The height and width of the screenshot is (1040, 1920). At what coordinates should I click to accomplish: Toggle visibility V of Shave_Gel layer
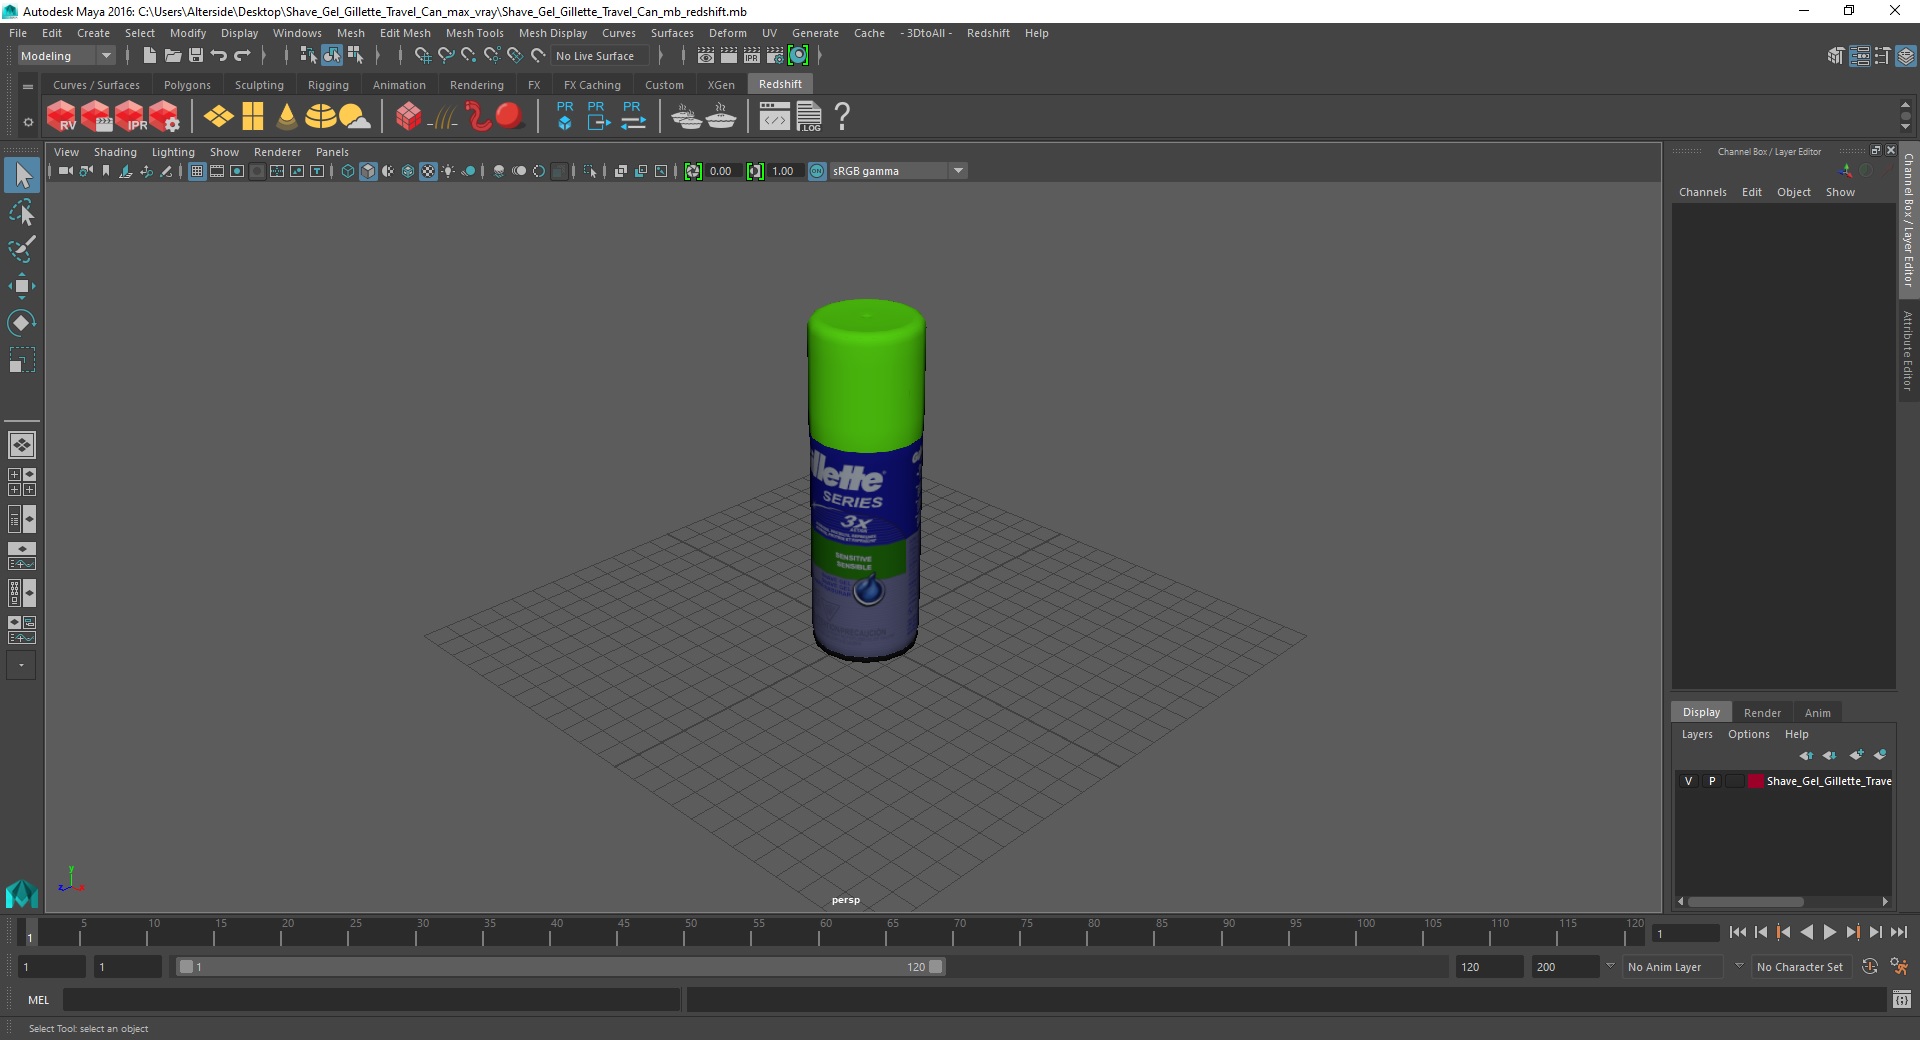coord(1689,781)
